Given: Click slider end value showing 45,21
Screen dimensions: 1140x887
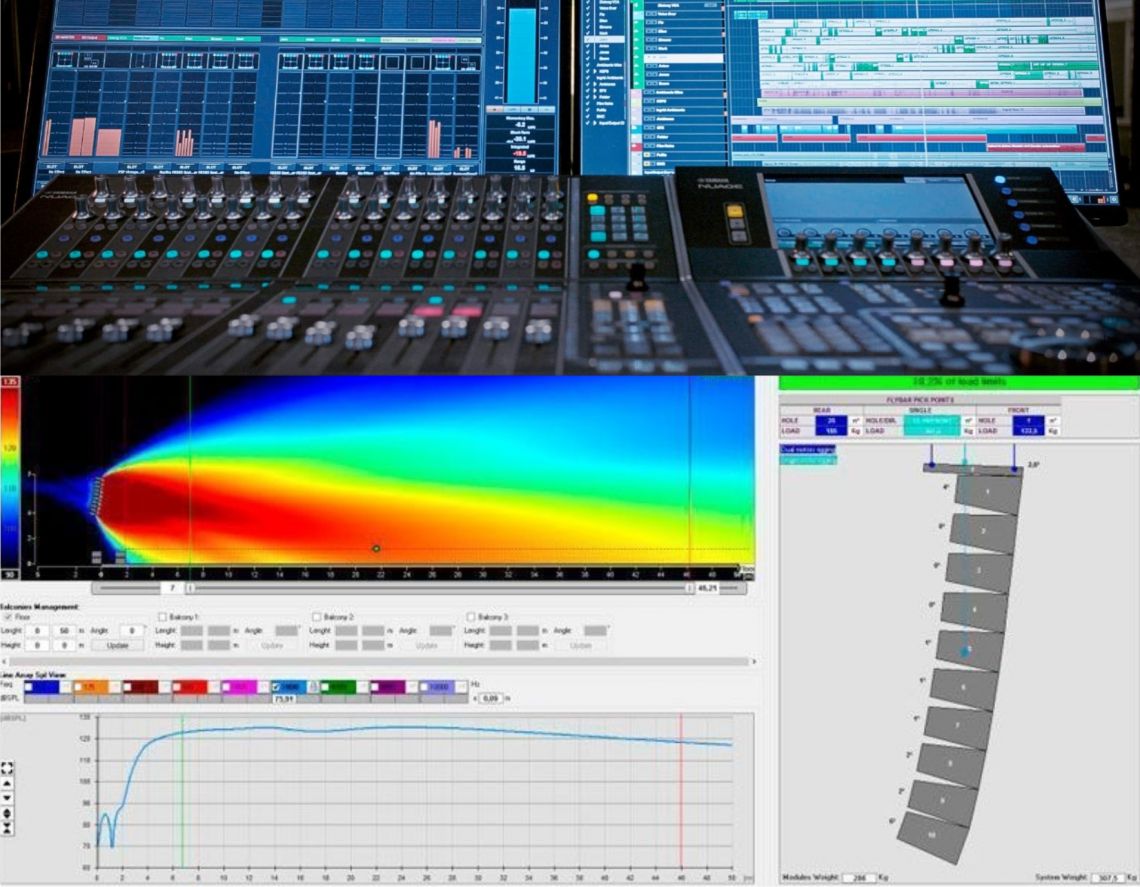Looking at the screenshot, I should (707, 588).
